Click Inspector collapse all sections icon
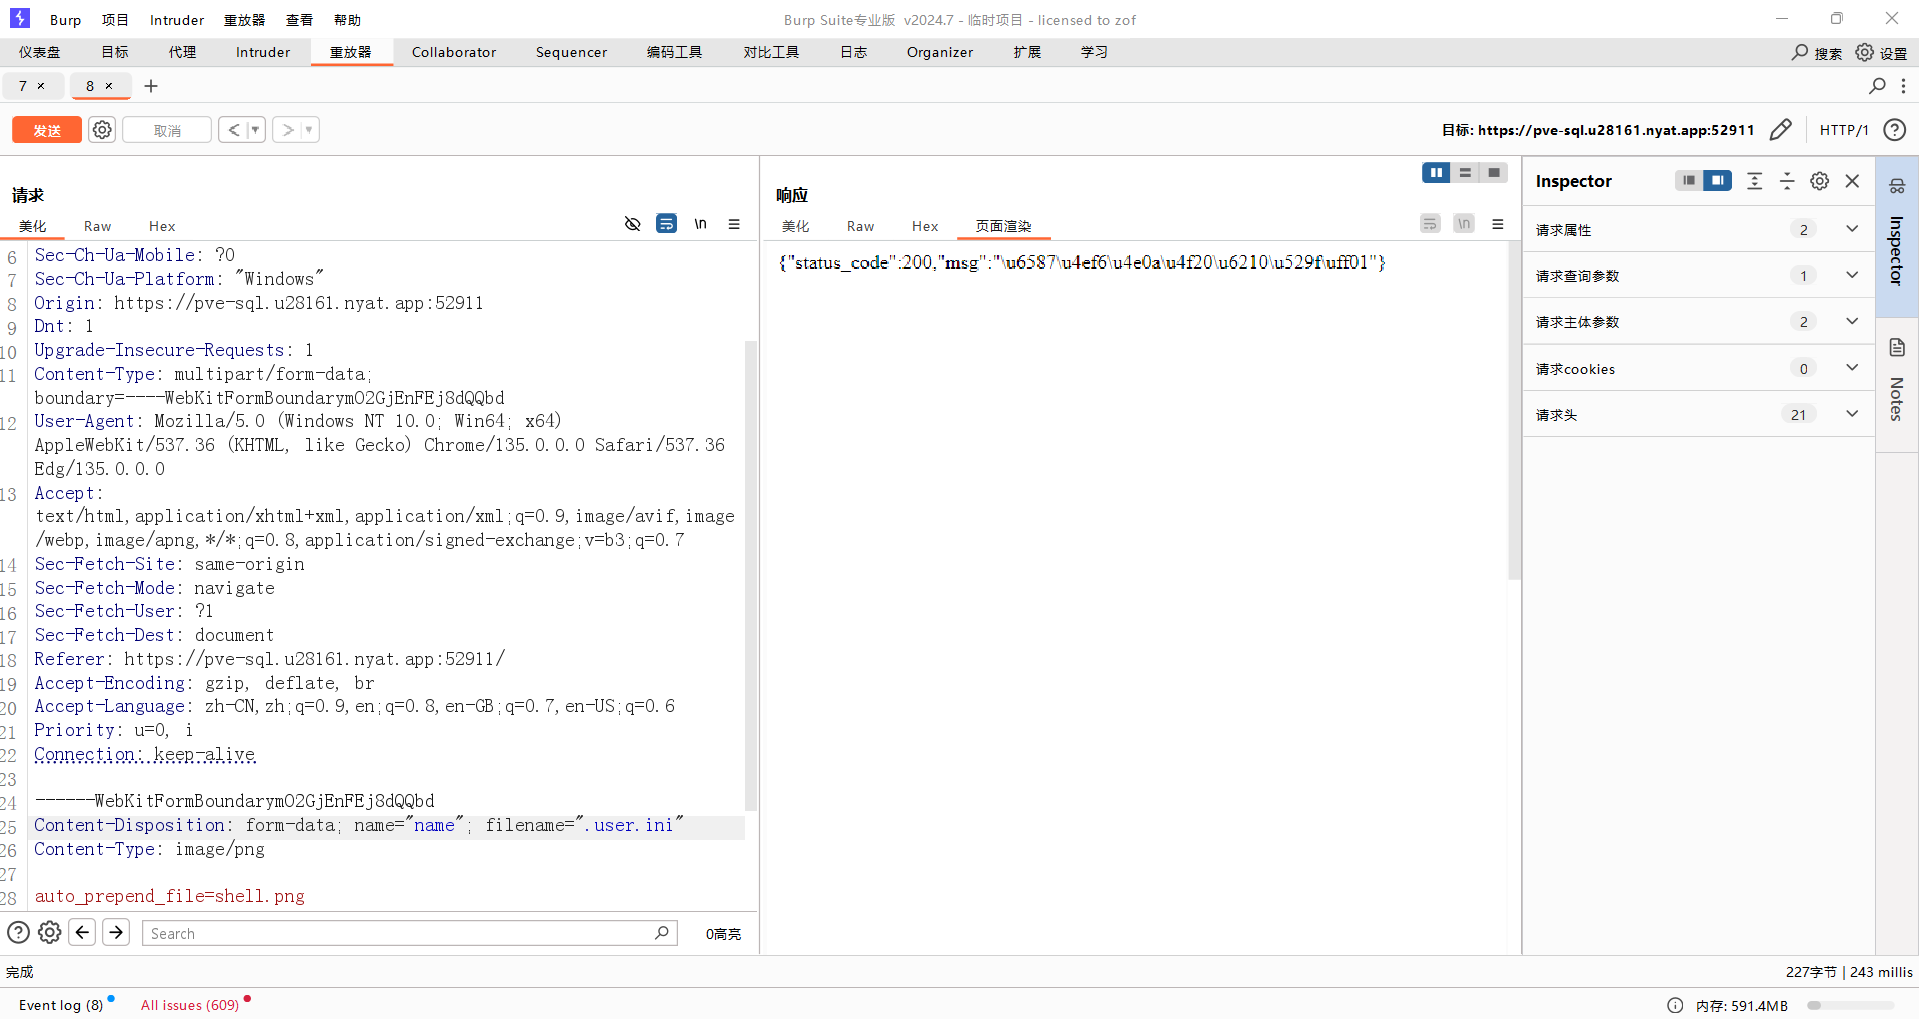Viewport: 1920px width, 1020px height. point(1787,180)
